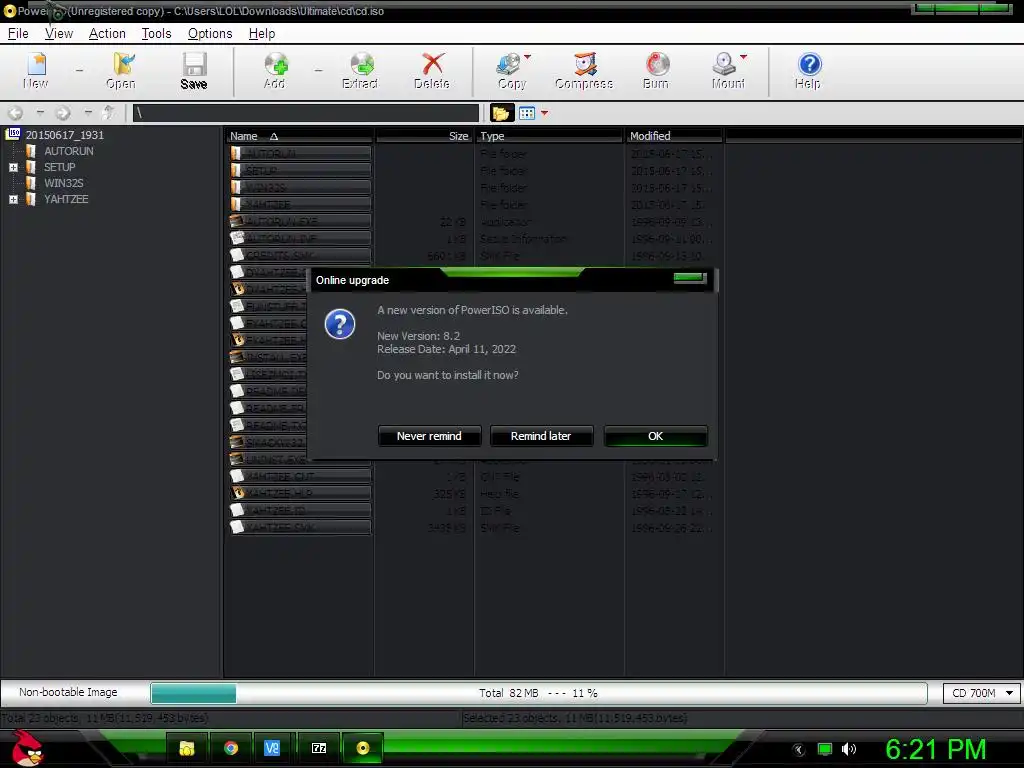
Task: Open the Action menu
Action: pyautogui.click(x=107, y=33)
